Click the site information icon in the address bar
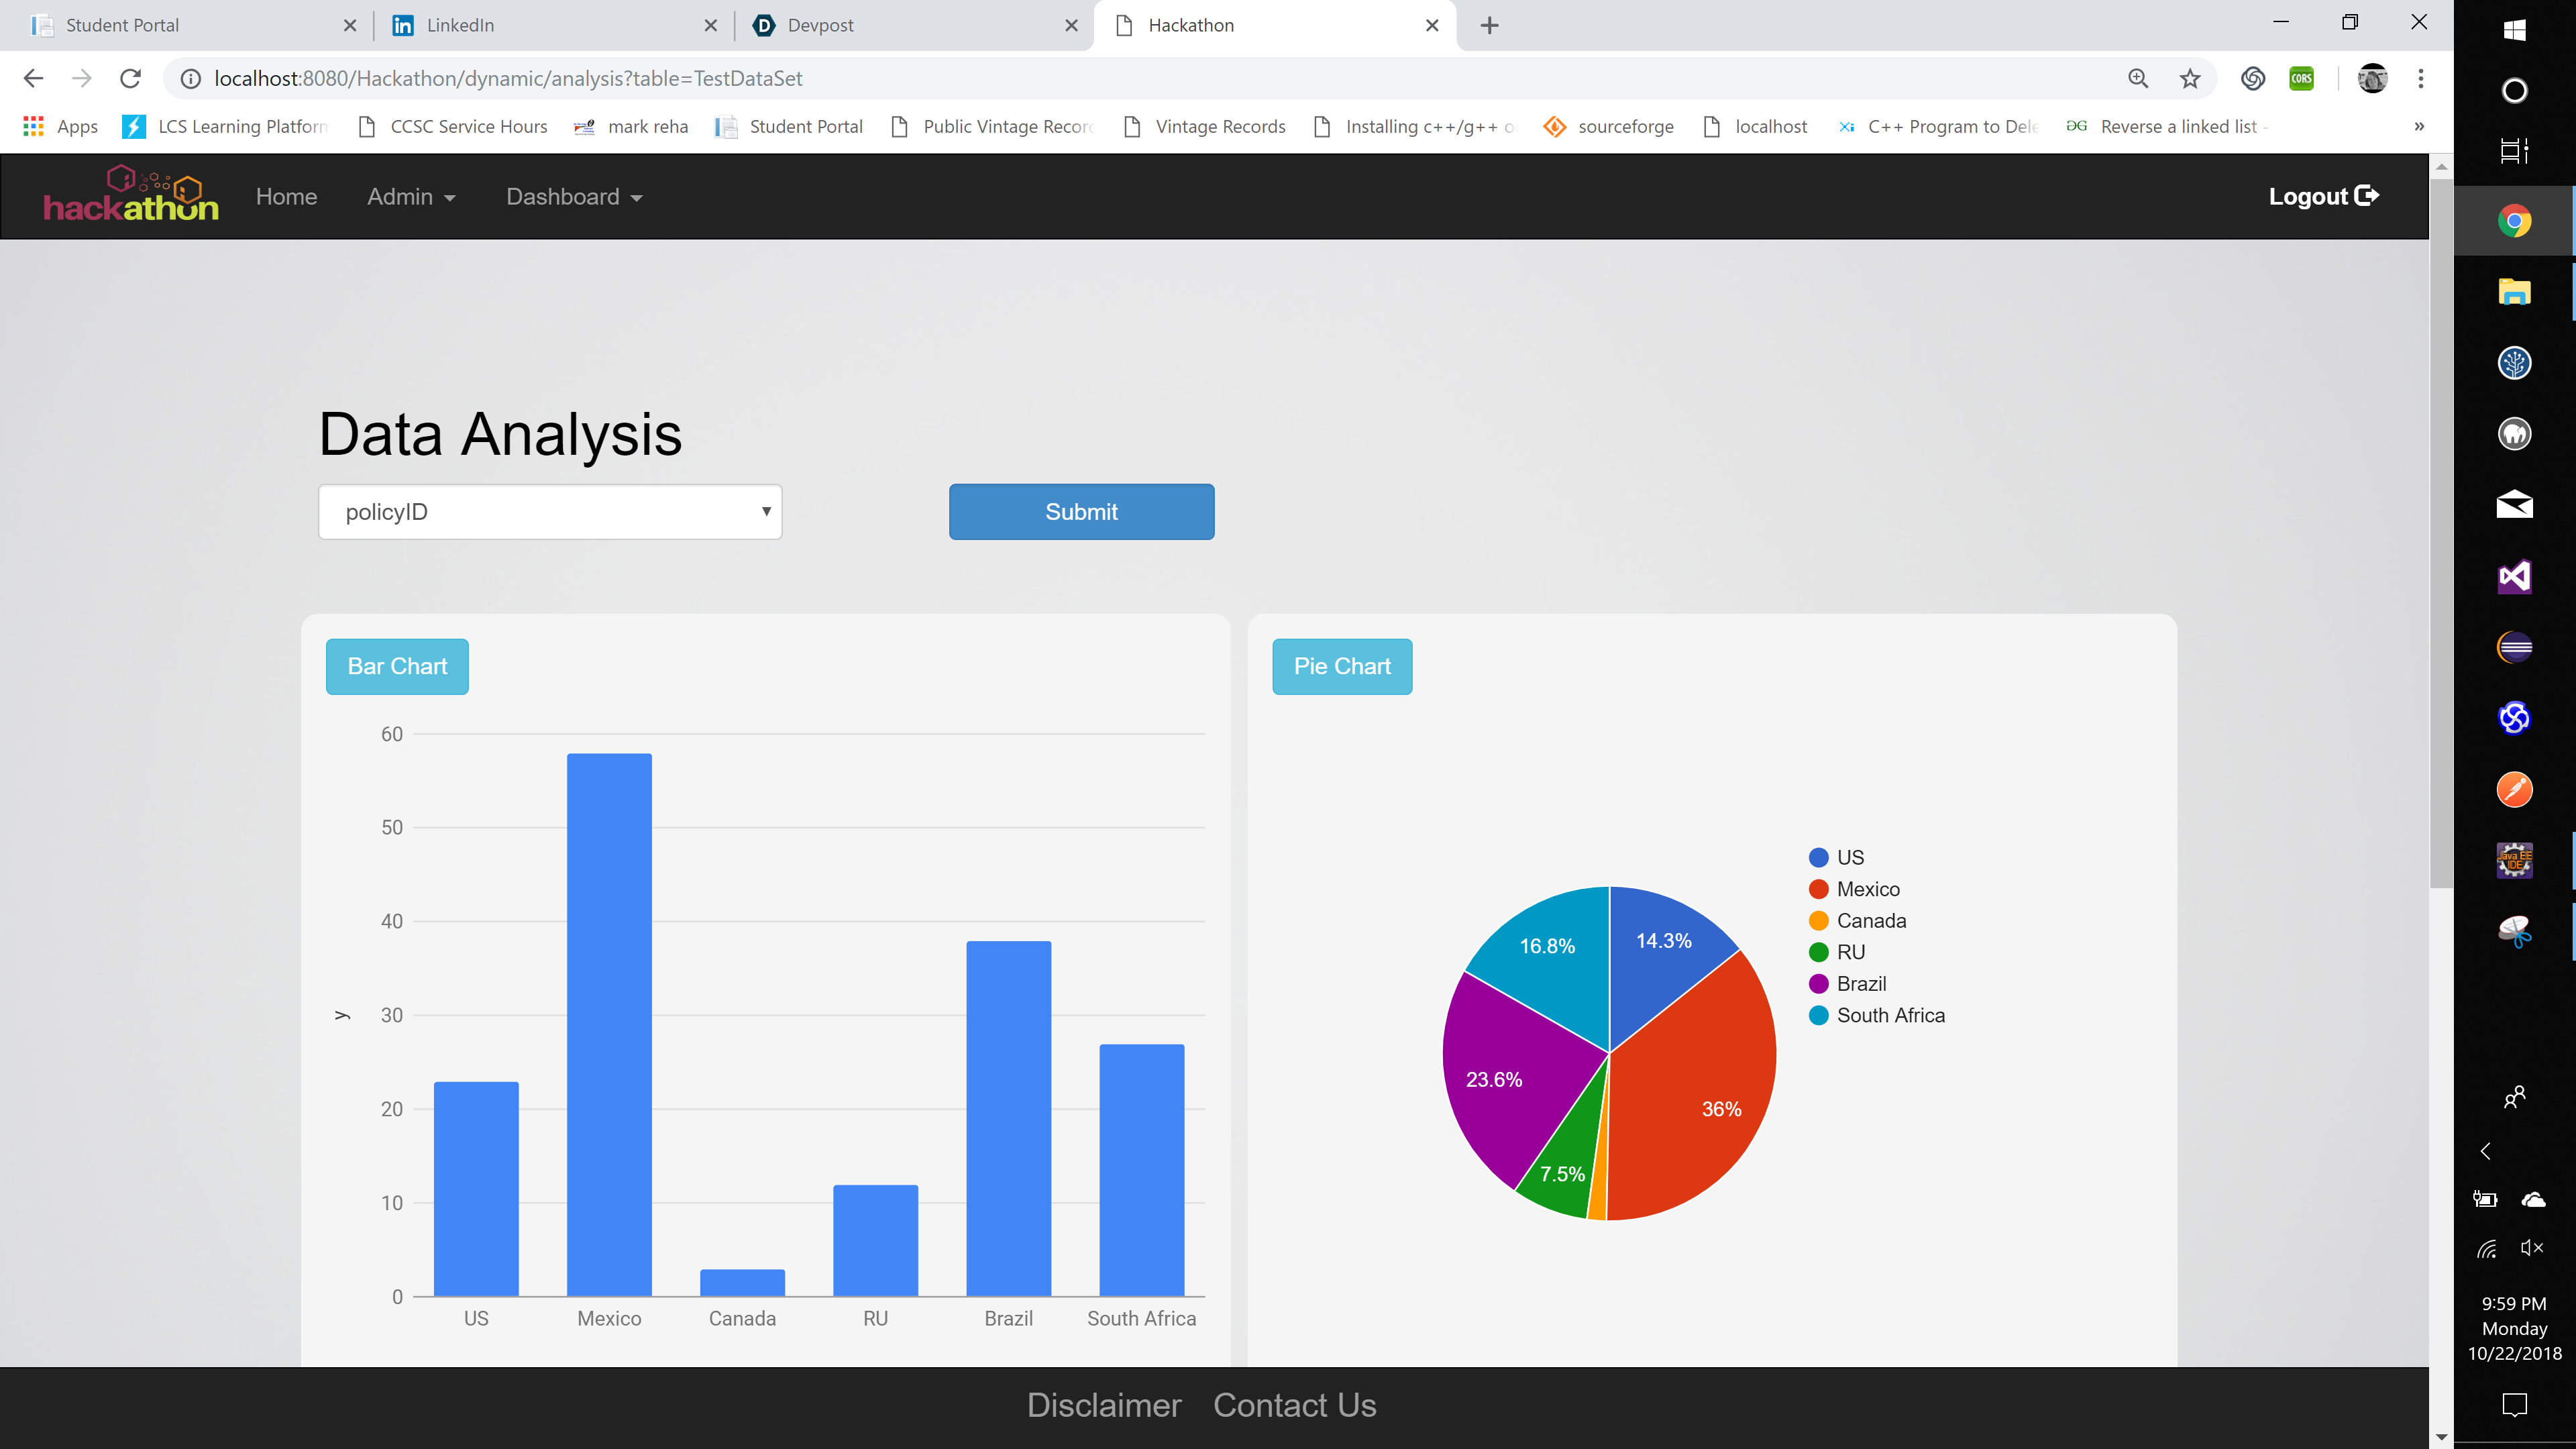The width and height of the screenshot is (2576, 1449). (190, 78)
